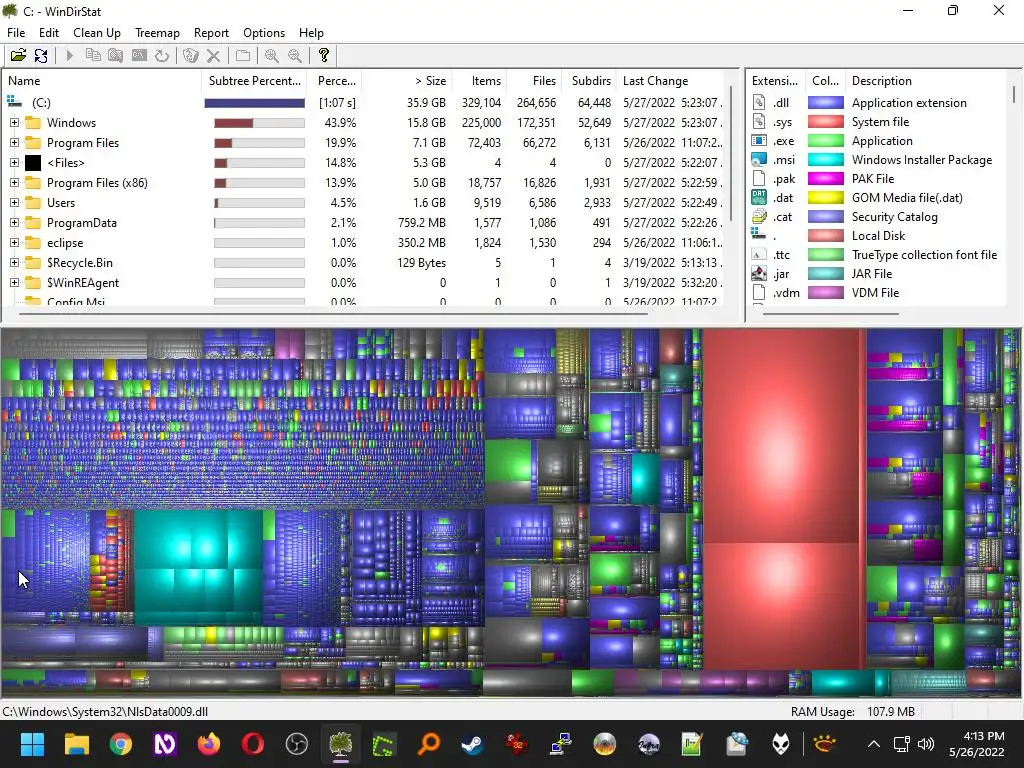The image size is (1024, 768).
Task: Click the Zoom Out magnifier icon
Action: (295, 56)
